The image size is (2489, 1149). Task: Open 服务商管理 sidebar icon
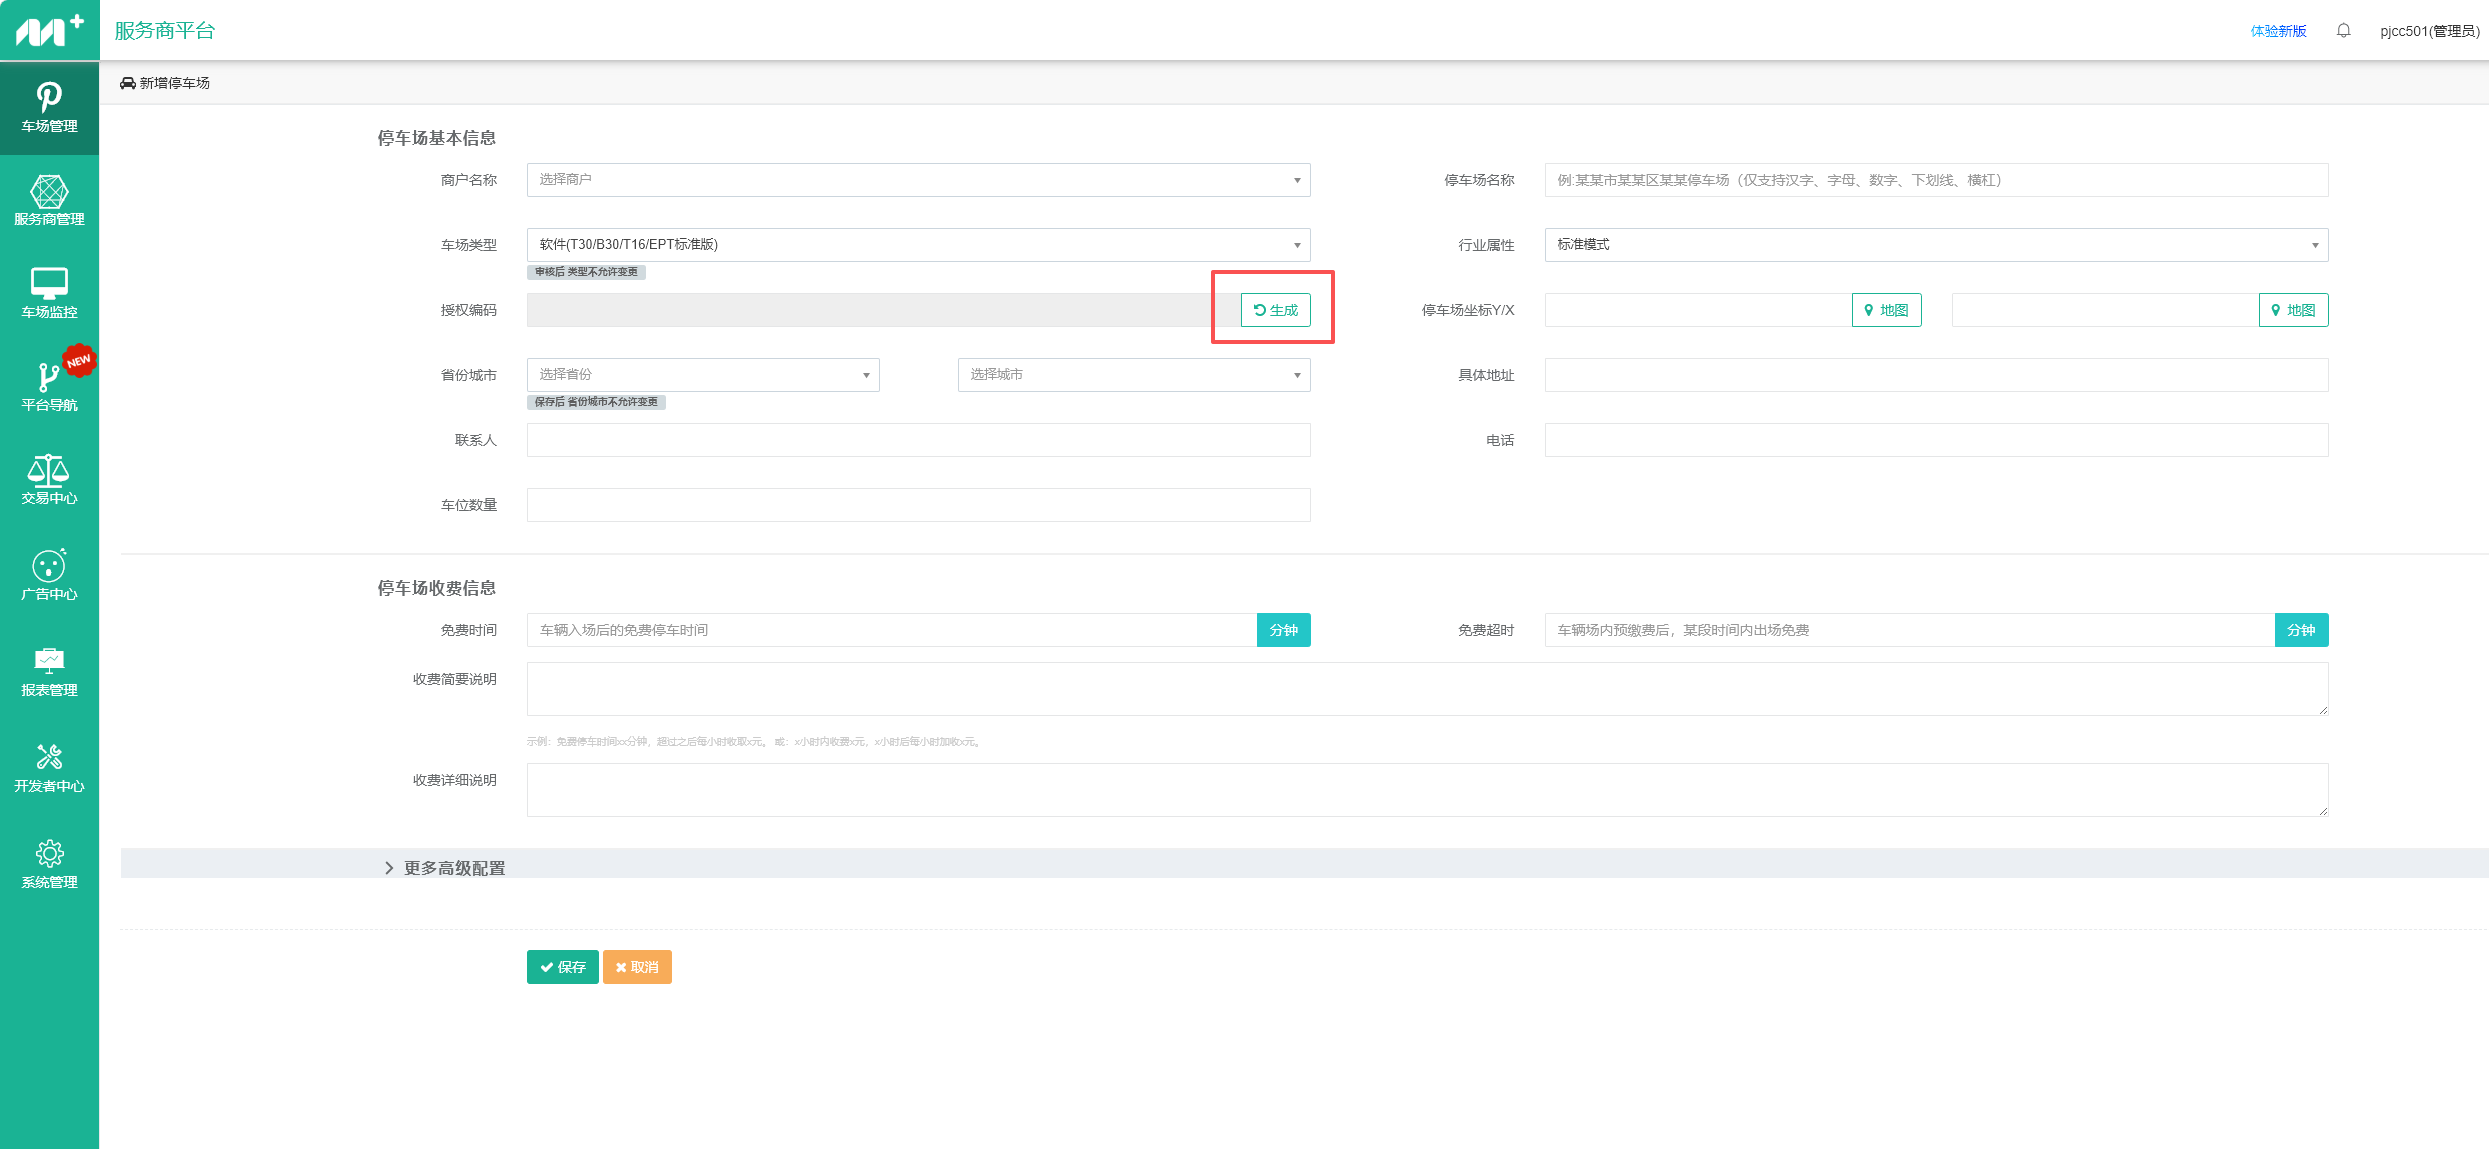(x=49, y=200)
